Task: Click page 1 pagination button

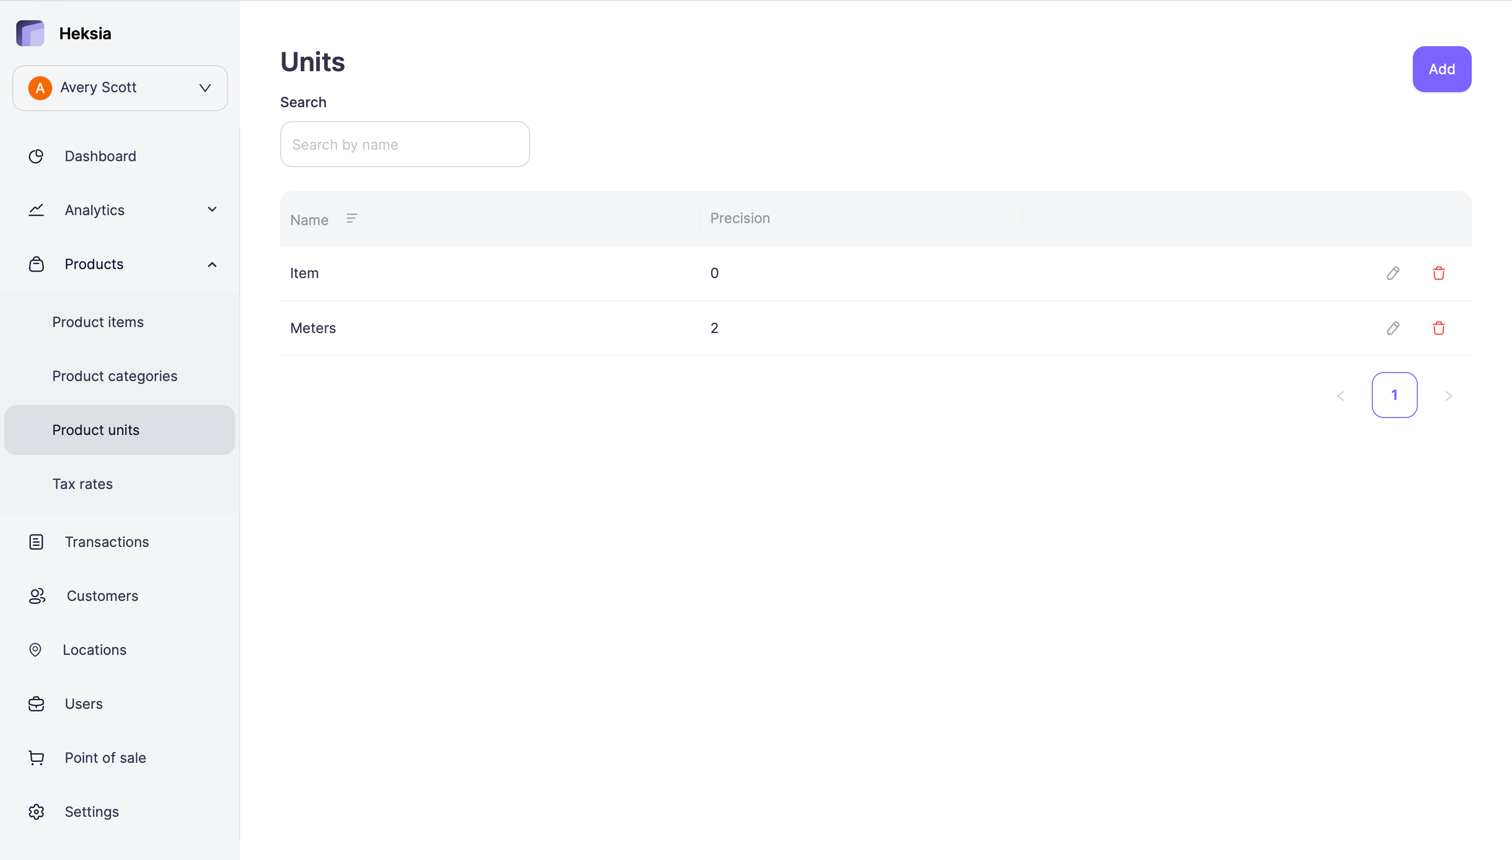Action: click(x=1394, y=395)
